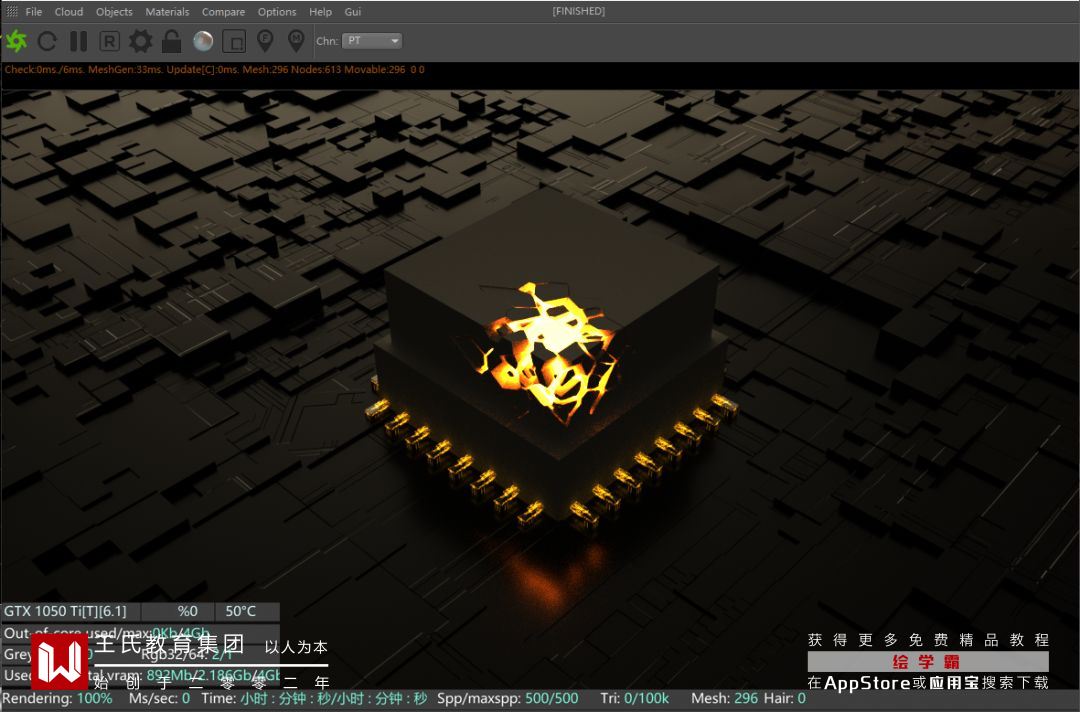1080x712 pixels.
Task: Toggle clay mode sphere icon
Action: click(x=203, y=41)
